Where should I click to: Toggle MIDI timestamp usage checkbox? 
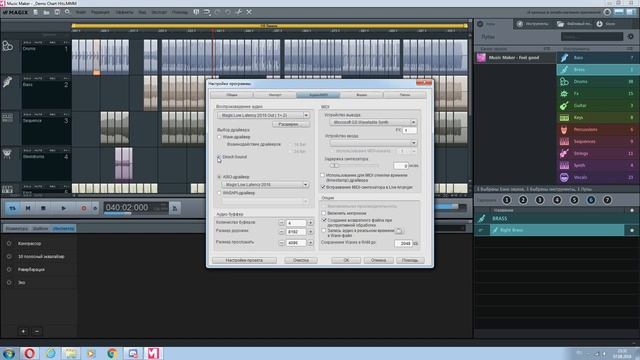(323, 175)
